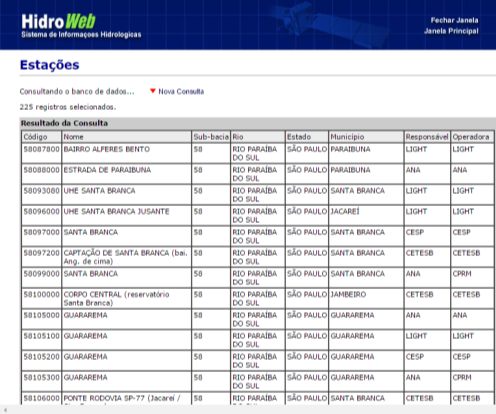Open station code 58105300
The height and width of the screenshot is (414, 496).
coord(41,377)
